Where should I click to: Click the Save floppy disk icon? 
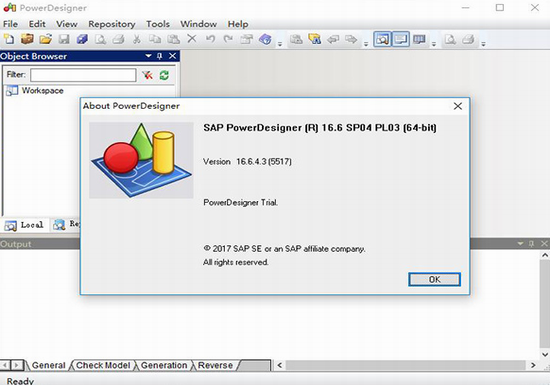coord(64,39)
